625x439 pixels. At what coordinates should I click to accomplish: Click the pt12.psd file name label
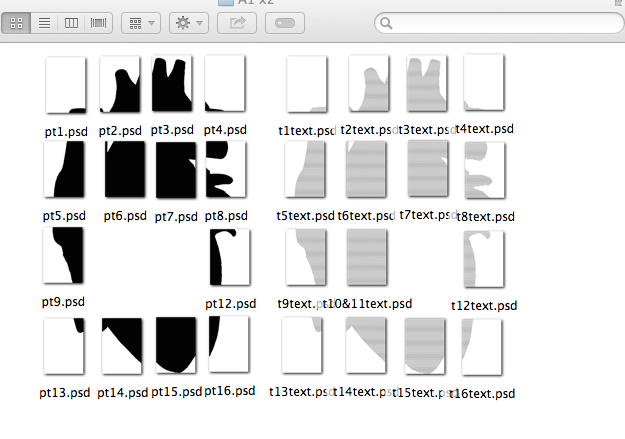pyautogui.click(x=231, y=304)
